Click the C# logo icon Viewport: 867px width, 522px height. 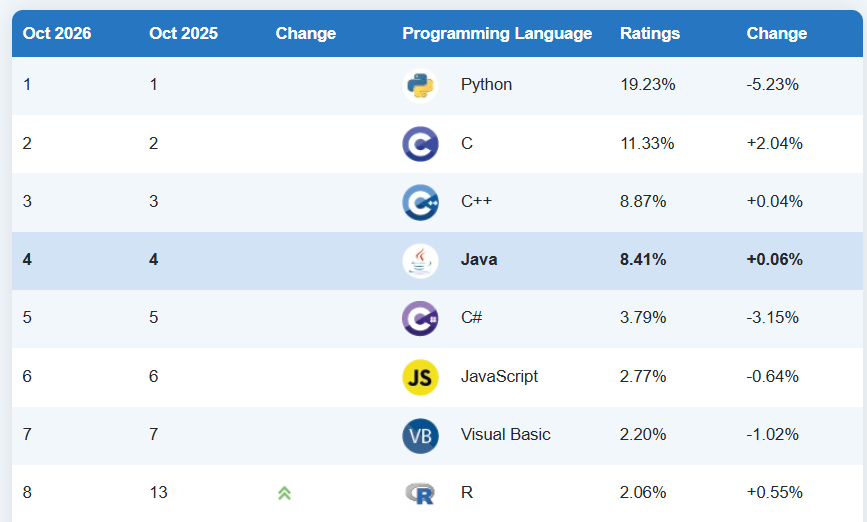pos(420,319)
